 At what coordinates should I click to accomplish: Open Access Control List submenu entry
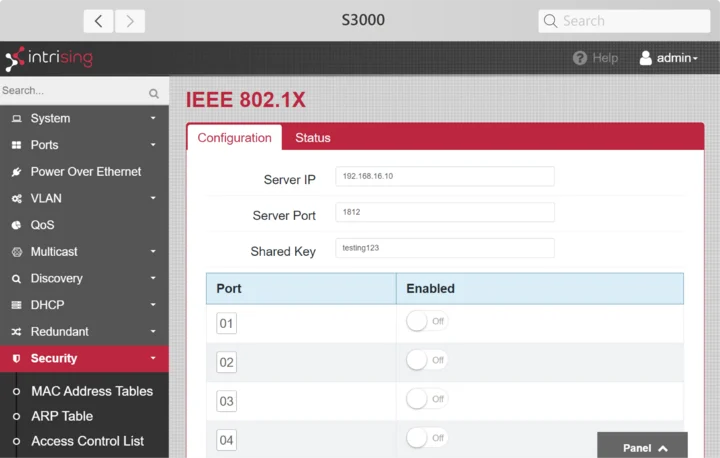pos(87,441)
